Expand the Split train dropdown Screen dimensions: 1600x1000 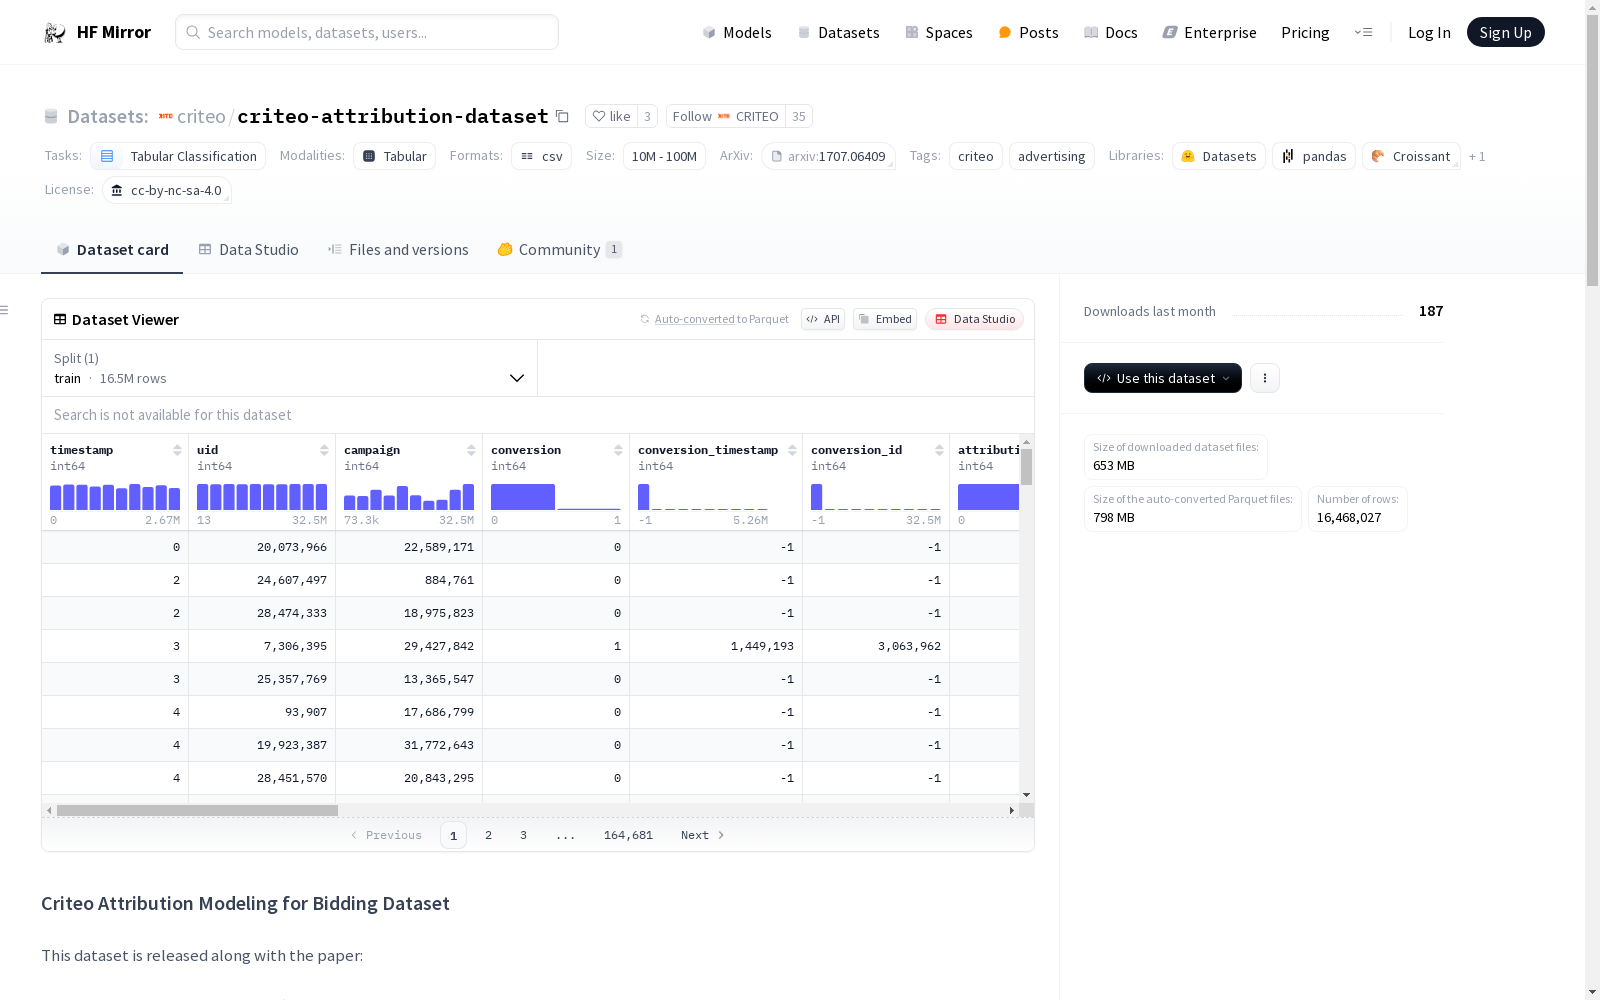(289, 368)
